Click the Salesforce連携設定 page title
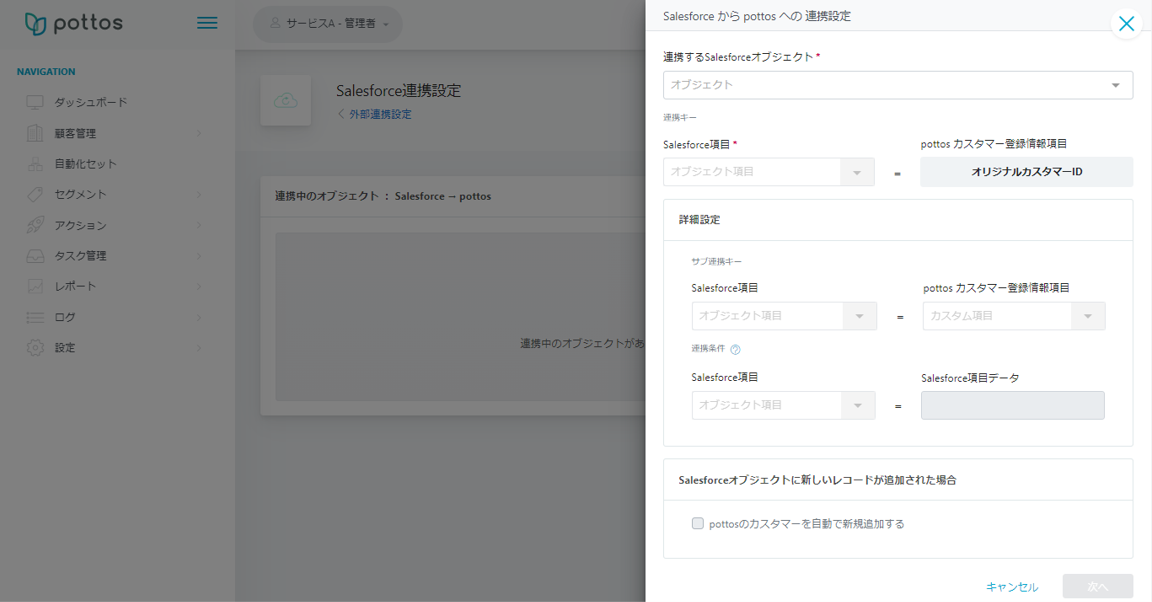Image resolution: width=1152 pixels, height=602 pixels. click(399, 90)
